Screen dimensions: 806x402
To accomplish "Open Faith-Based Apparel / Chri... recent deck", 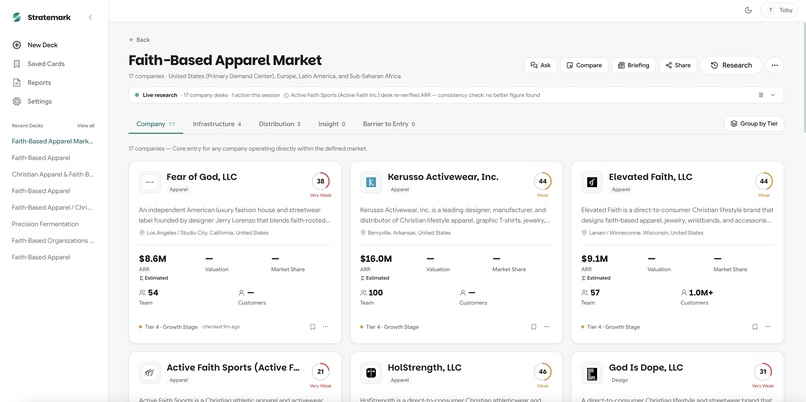I will [x=51, y=208].
